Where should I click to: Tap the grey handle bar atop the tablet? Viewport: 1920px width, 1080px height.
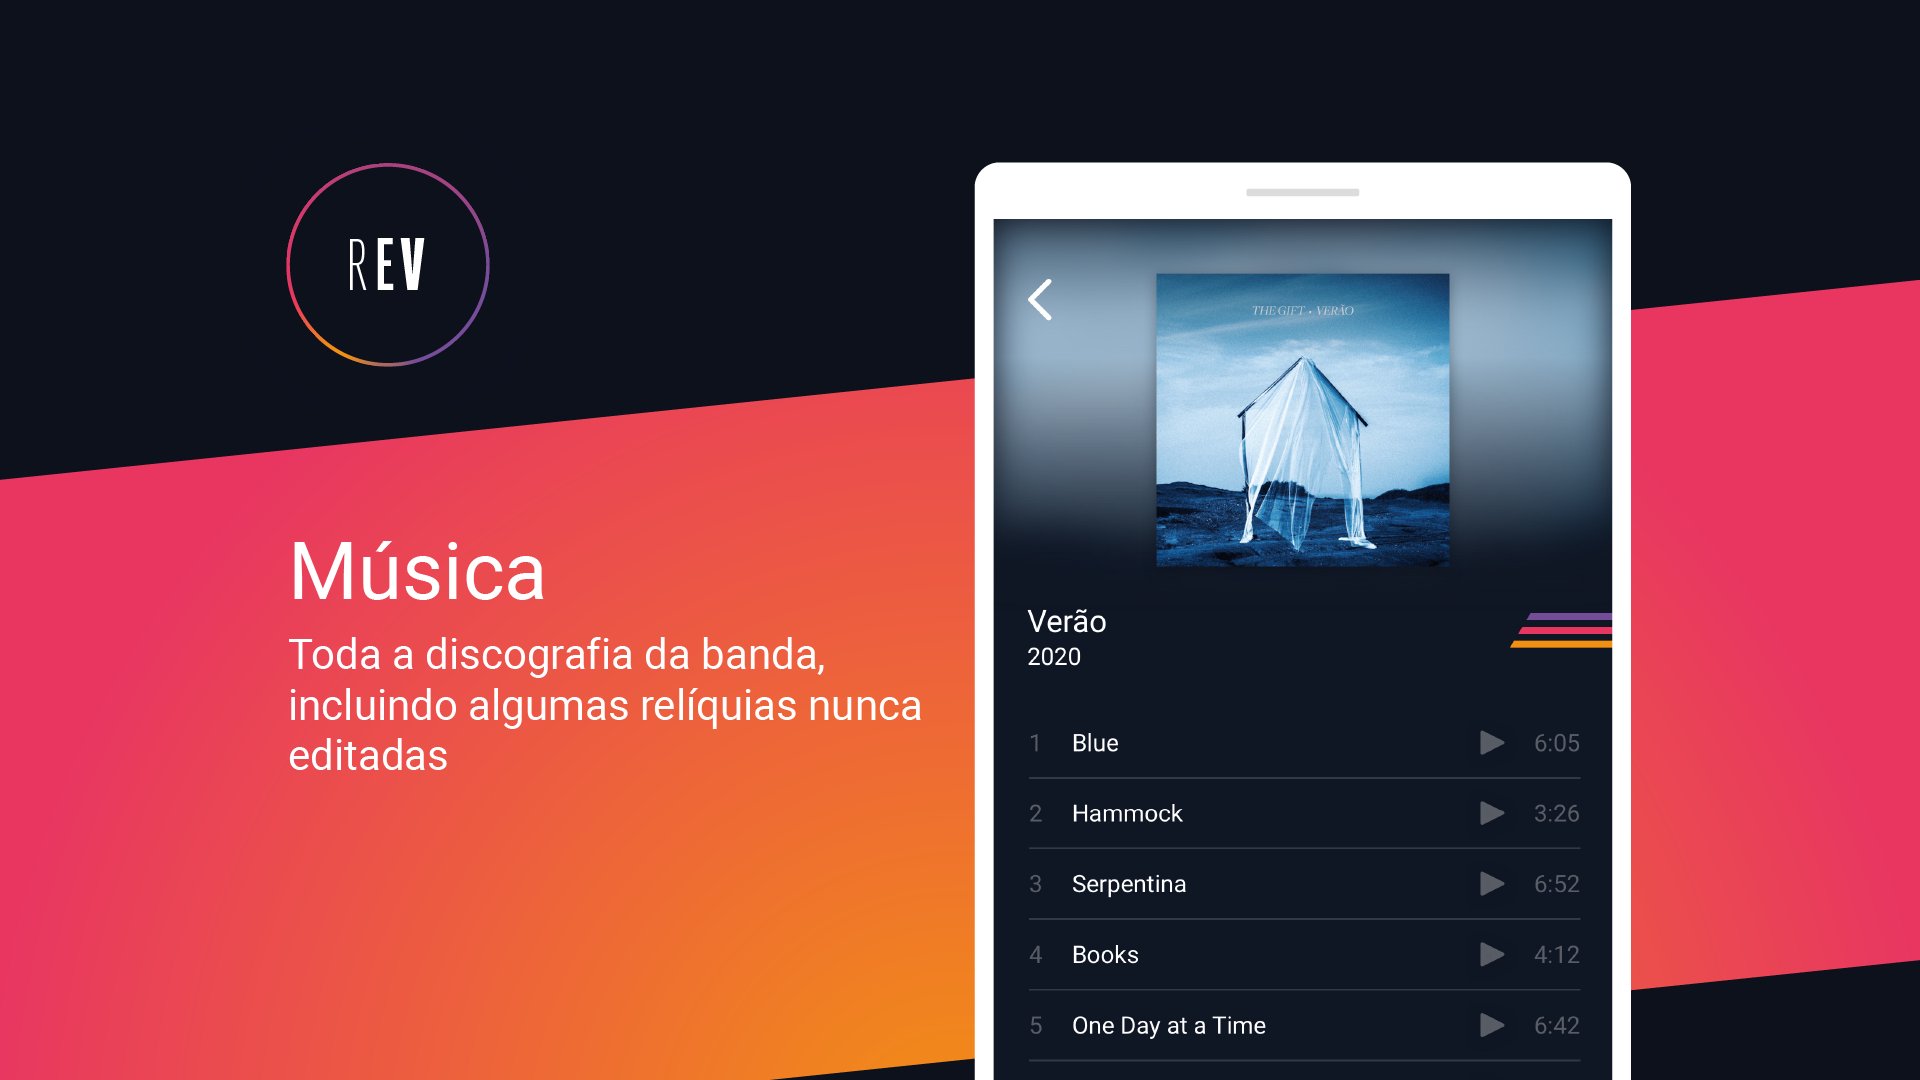point(1302,192)
